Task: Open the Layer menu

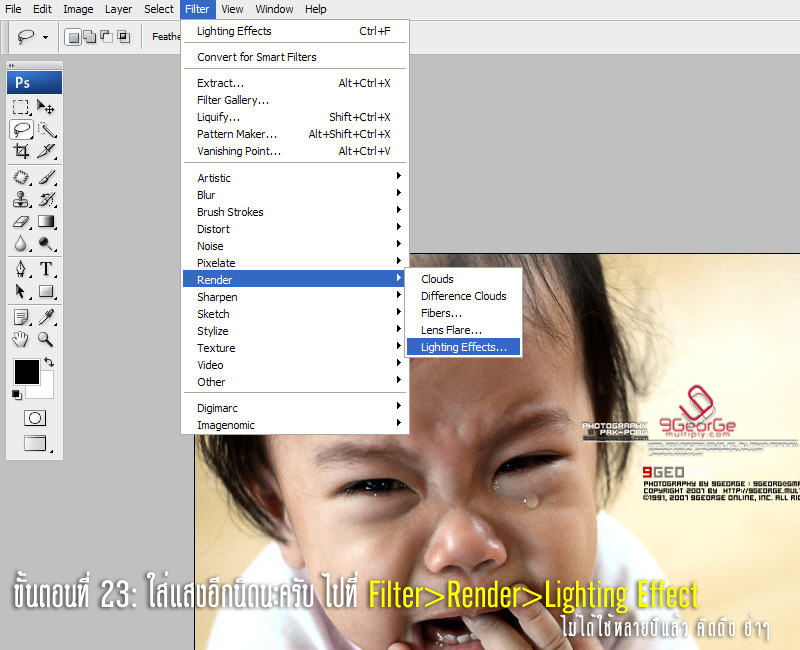Action: point(118,9)
